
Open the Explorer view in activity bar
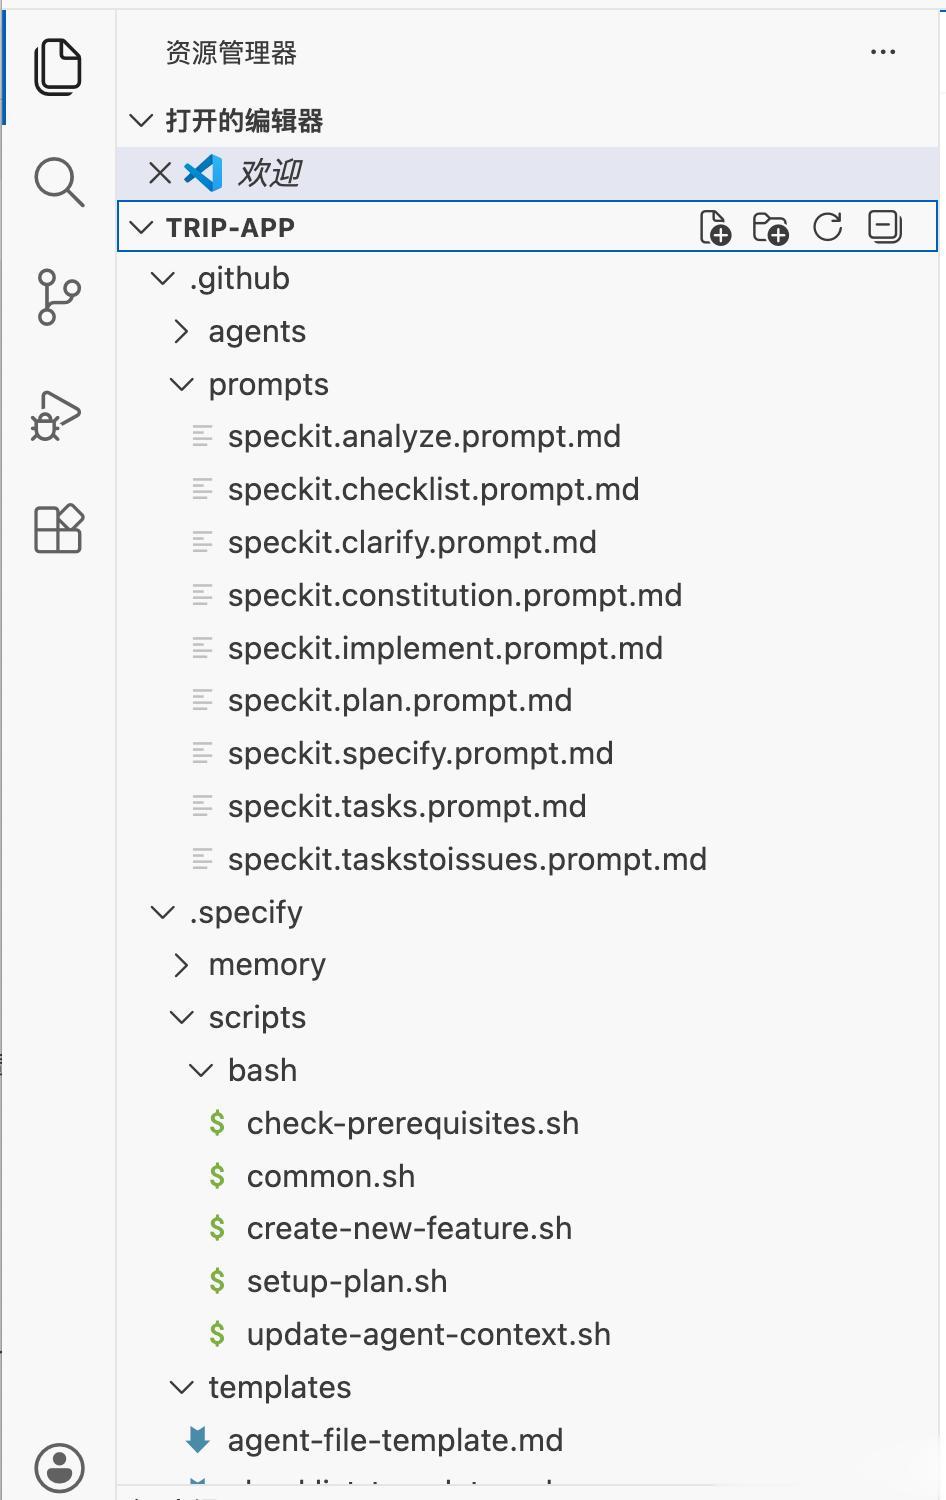click(58, 67)
